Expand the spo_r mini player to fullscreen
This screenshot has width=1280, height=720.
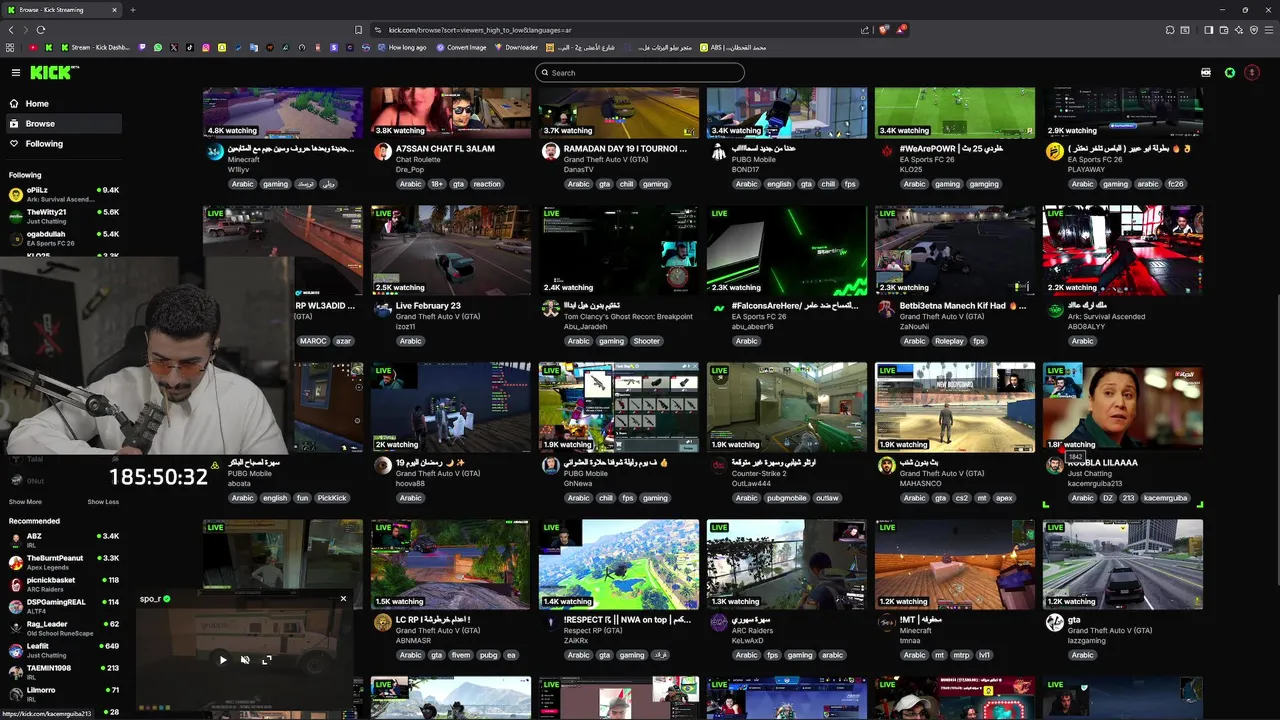click(x=267, y=660)
